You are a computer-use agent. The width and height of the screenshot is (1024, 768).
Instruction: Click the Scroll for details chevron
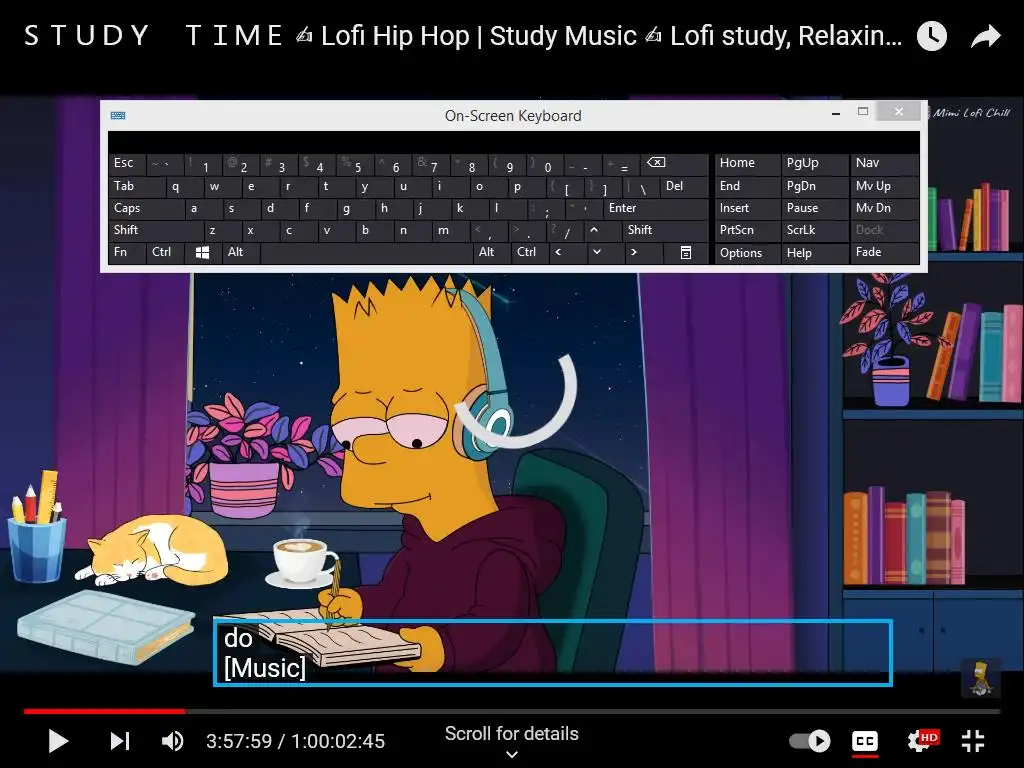pos(512,755)
